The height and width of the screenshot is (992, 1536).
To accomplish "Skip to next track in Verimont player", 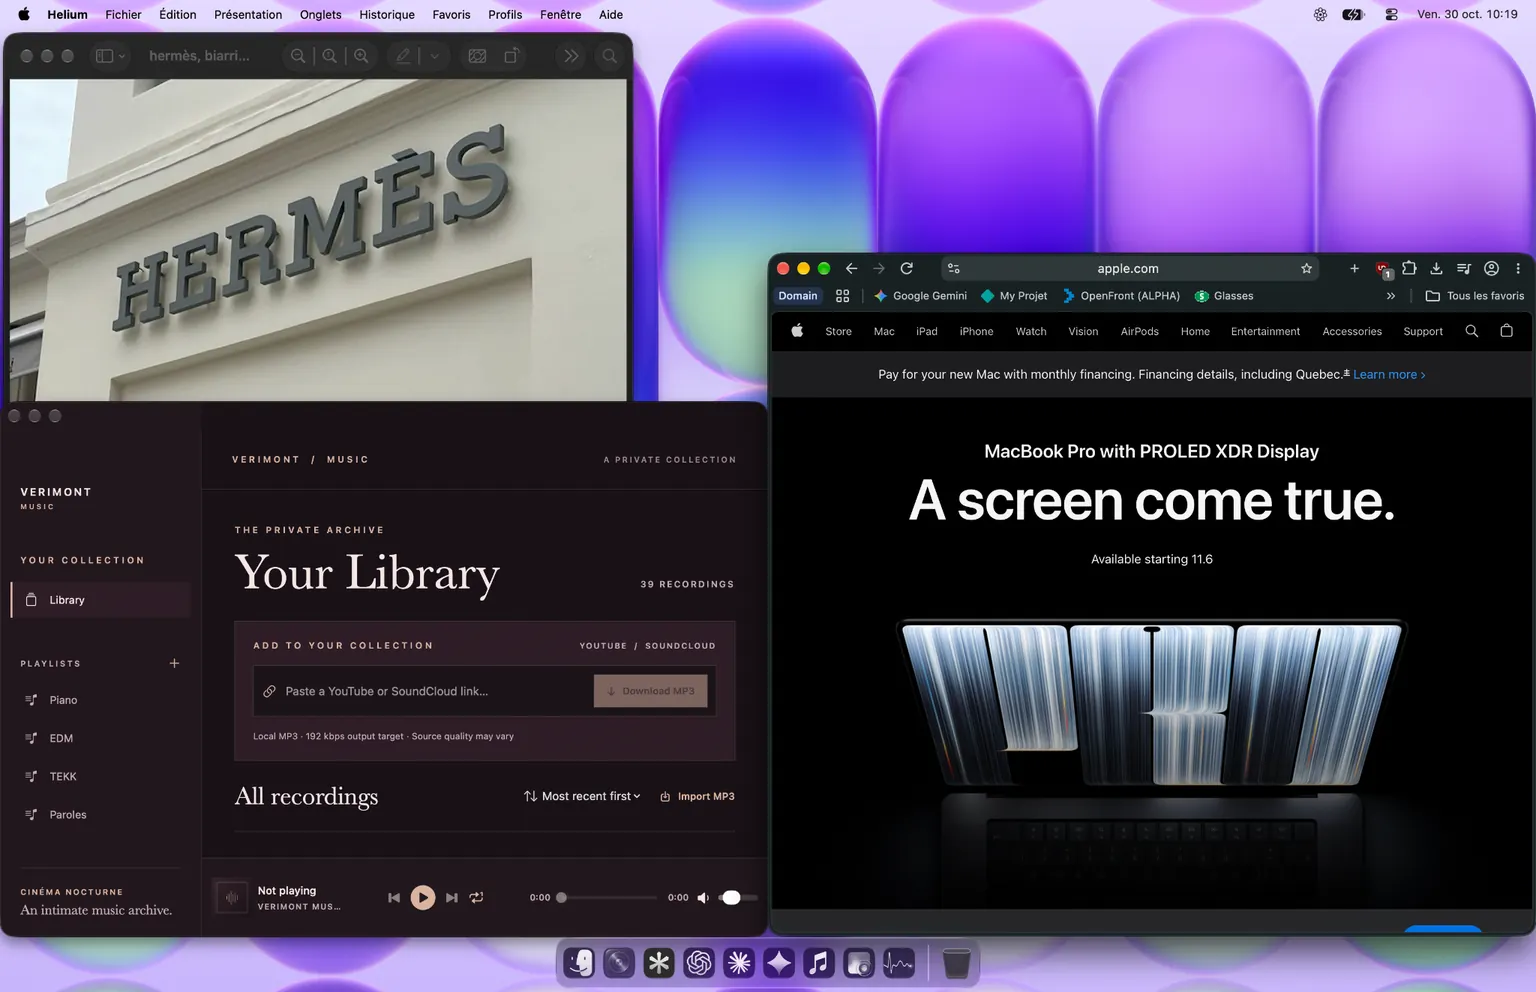I will point(452,898).
